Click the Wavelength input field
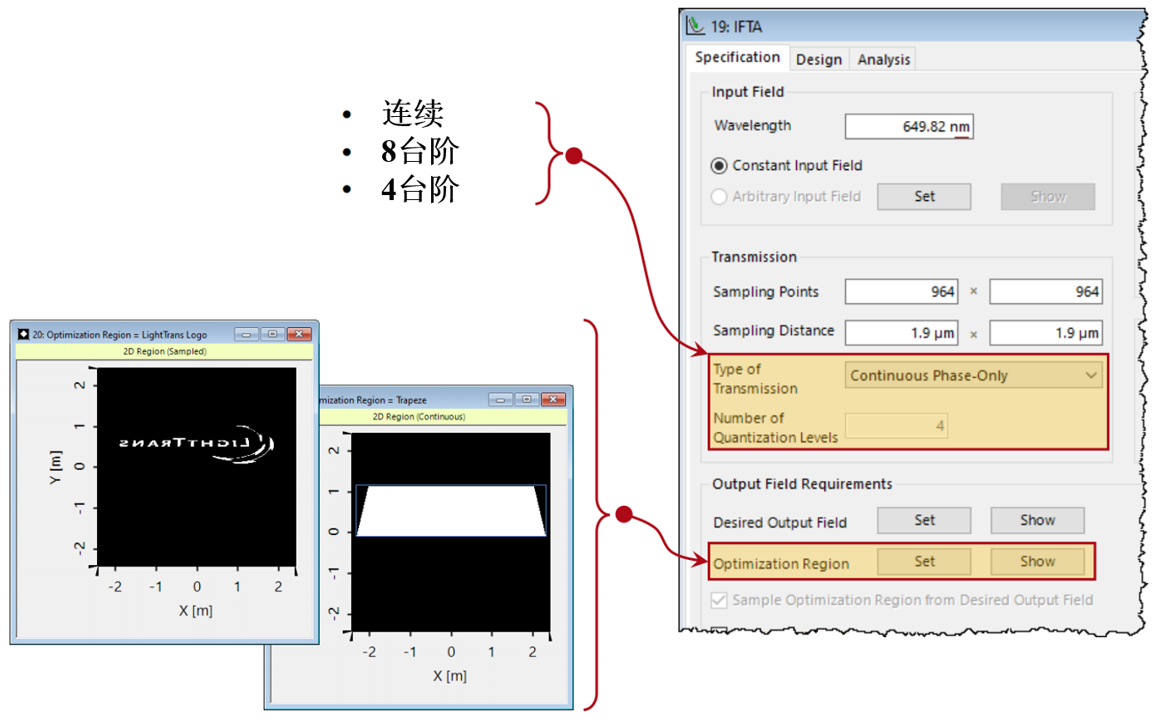Screen dimensions: 1154x723 pyautogui.click(x=908, y=127)
